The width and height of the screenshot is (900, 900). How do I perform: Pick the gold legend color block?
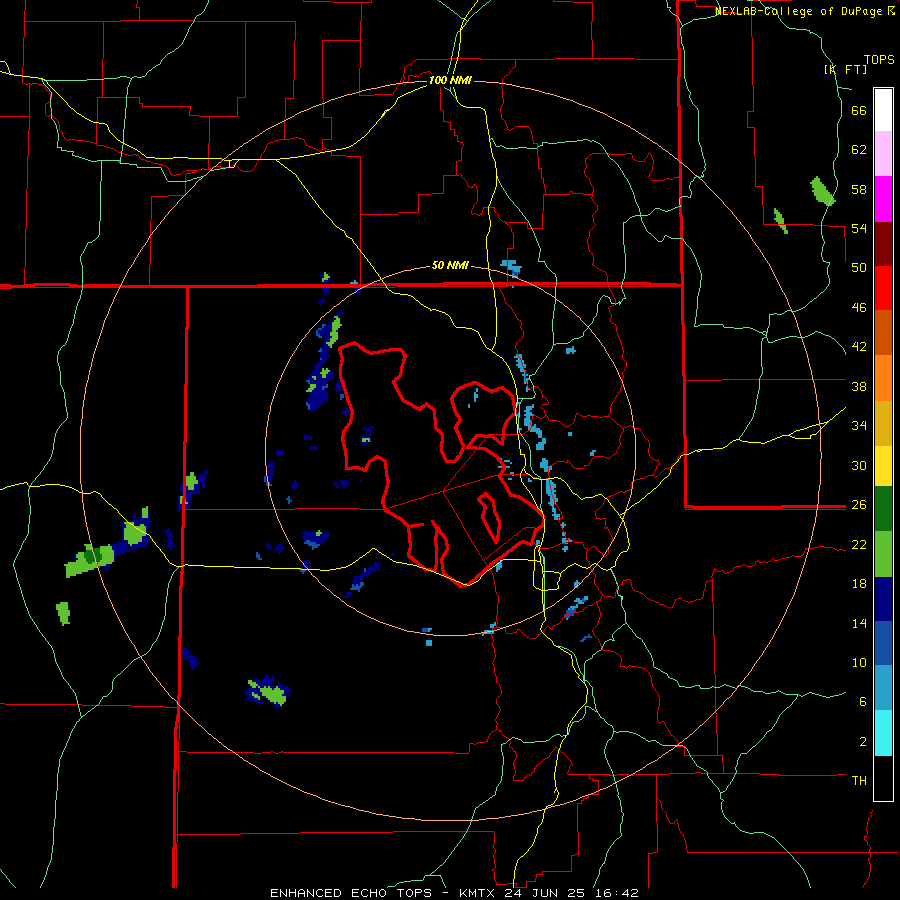[x=883, y=423]
